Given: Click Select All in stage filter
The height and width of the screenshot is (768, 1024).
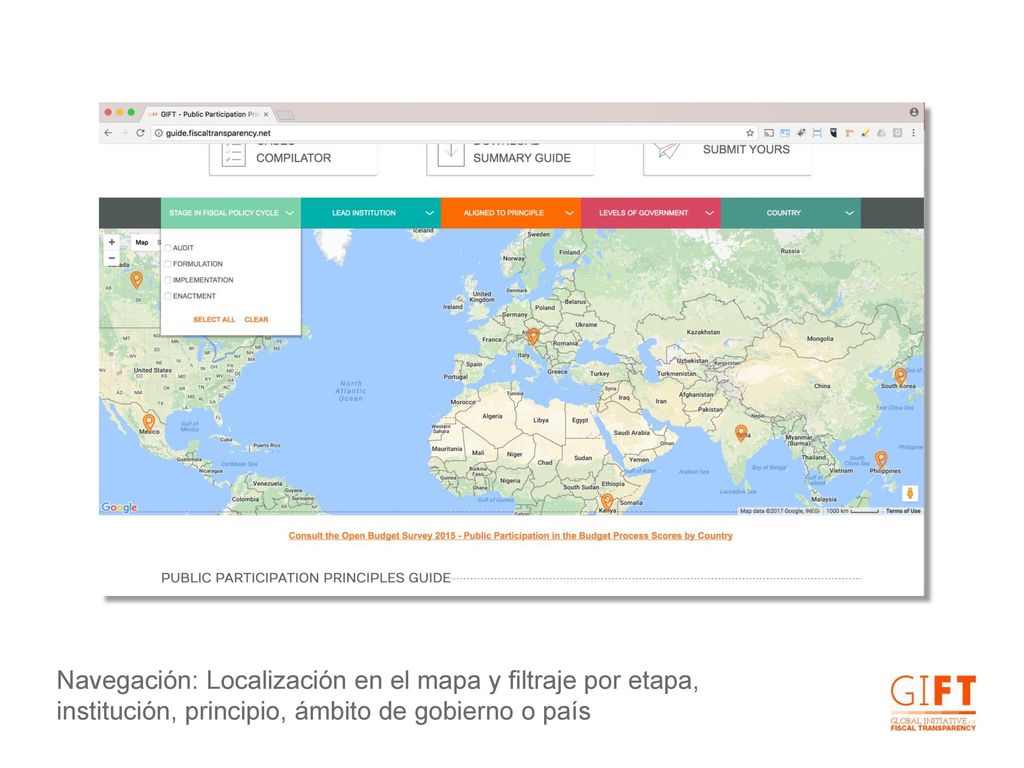Looking at the screenshot, I should (214, 319).
